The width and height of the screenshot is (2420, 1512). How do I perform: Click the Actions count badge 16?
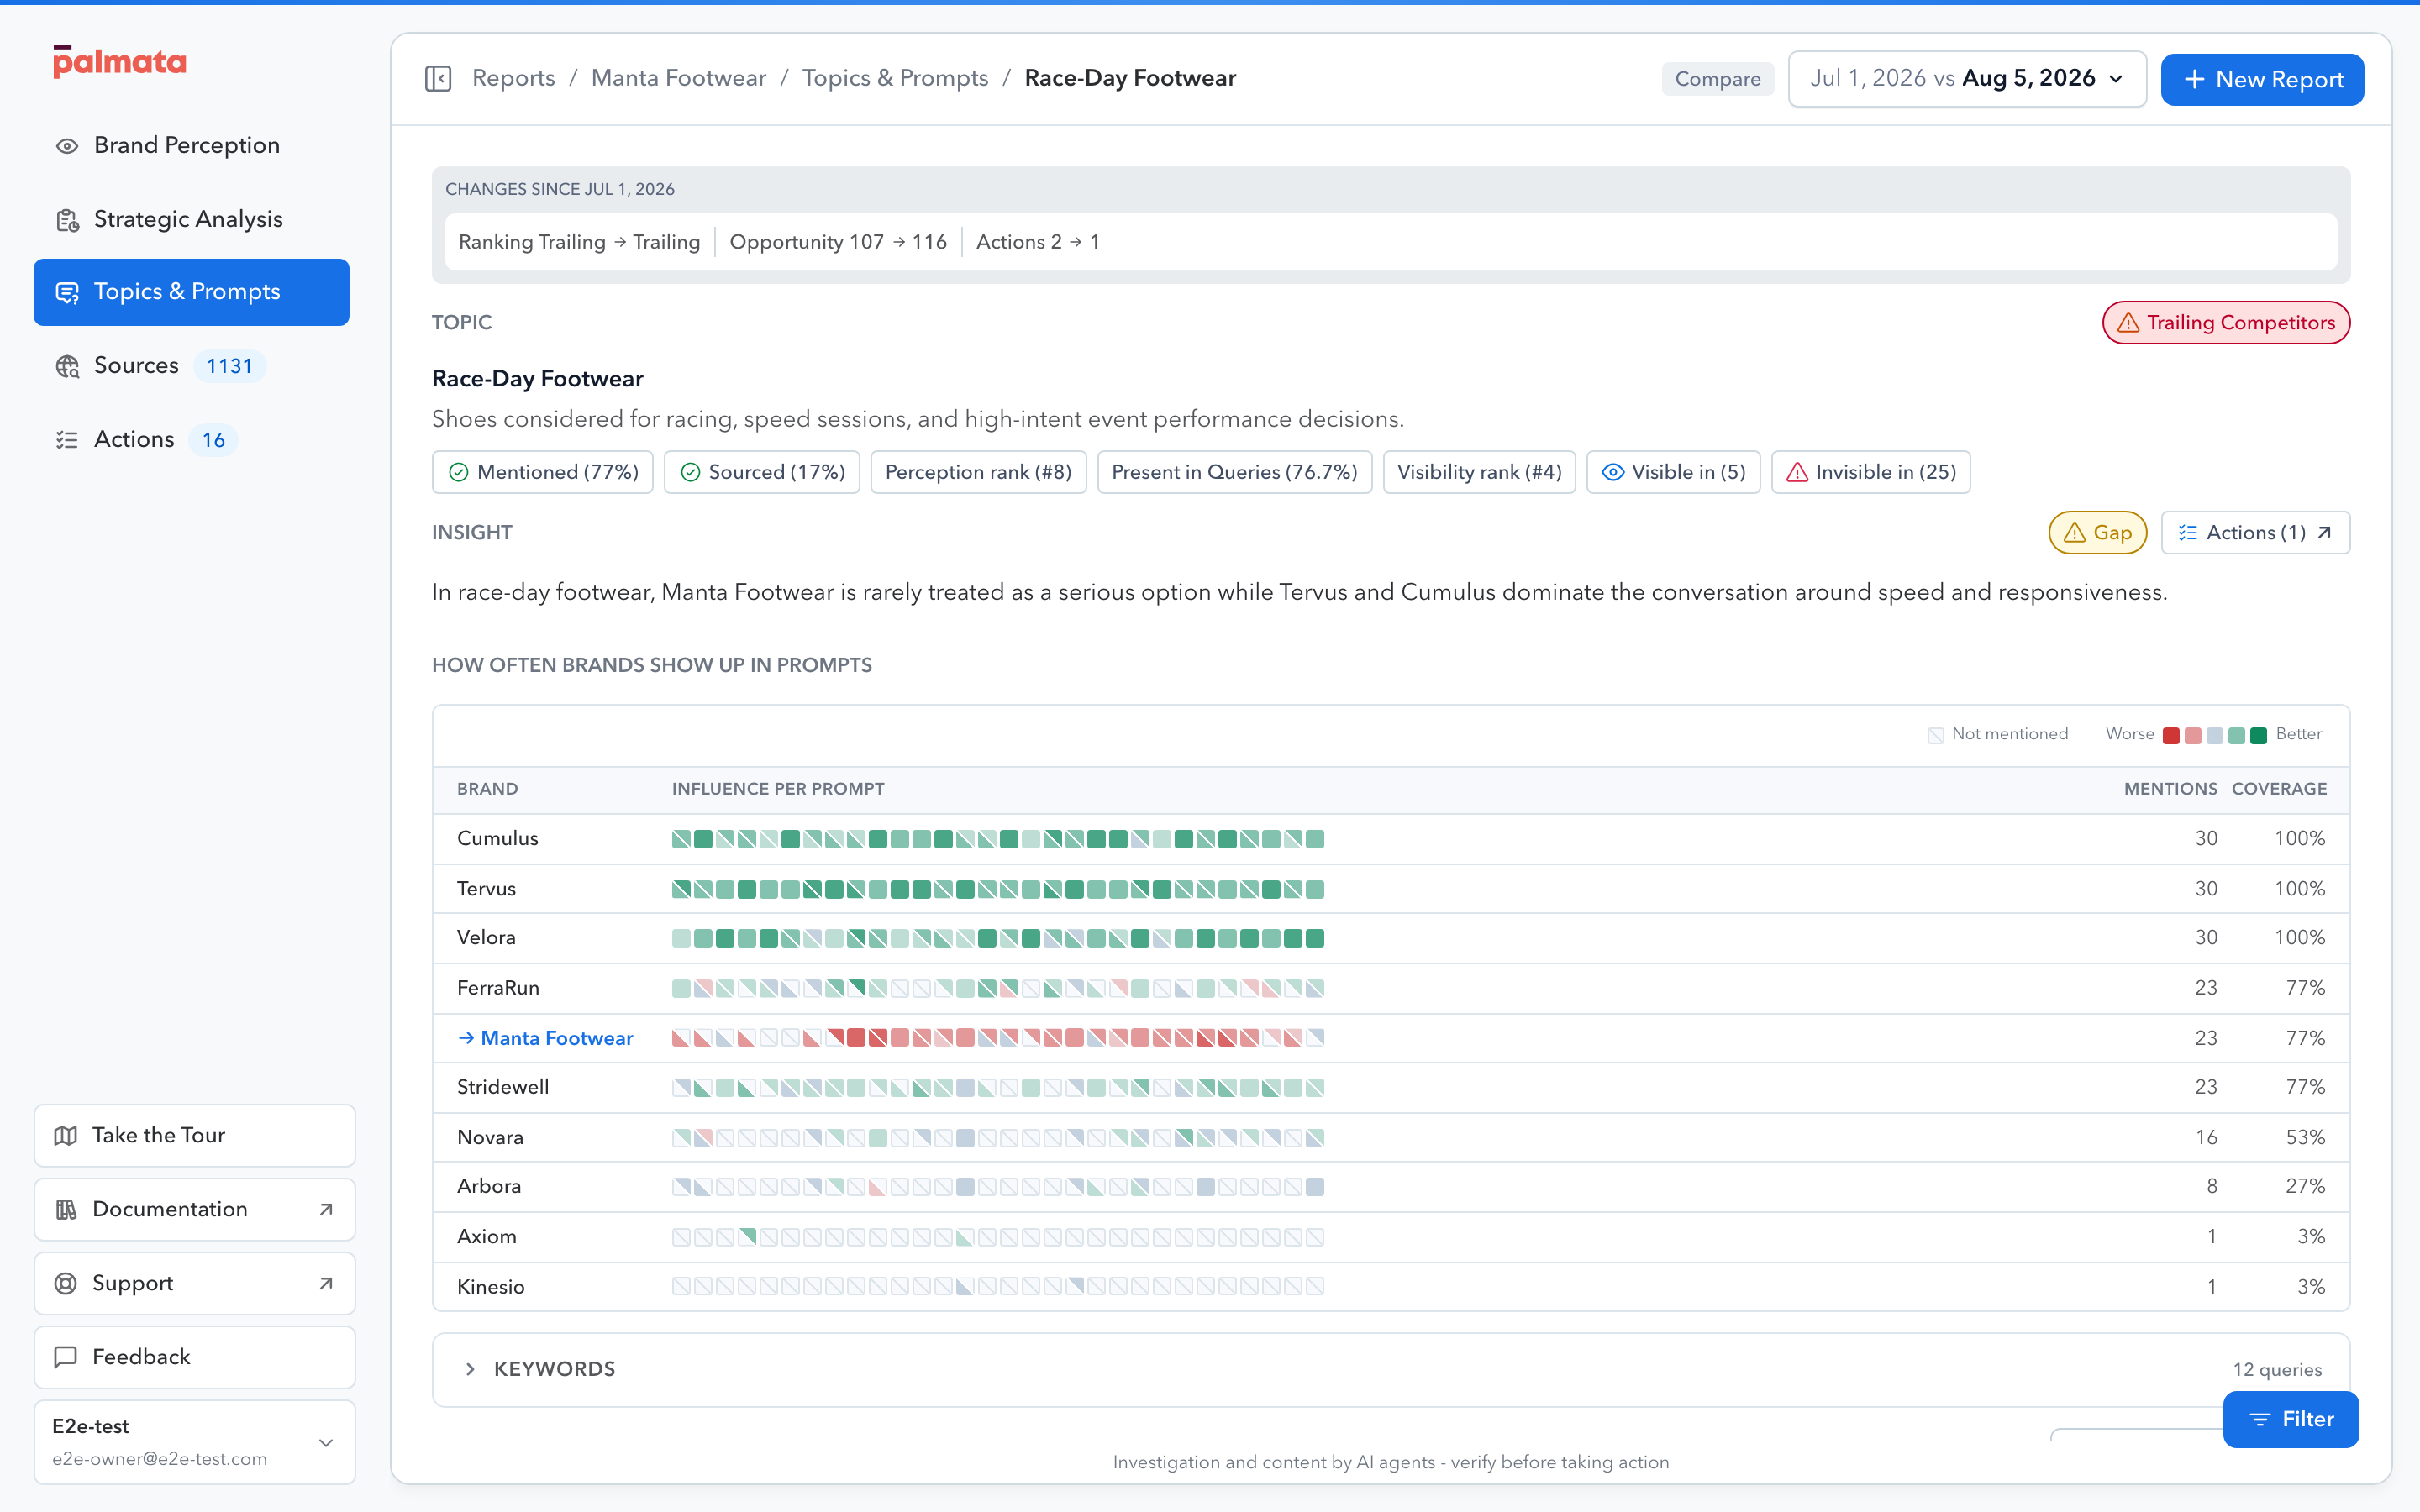tap(213, 440)
